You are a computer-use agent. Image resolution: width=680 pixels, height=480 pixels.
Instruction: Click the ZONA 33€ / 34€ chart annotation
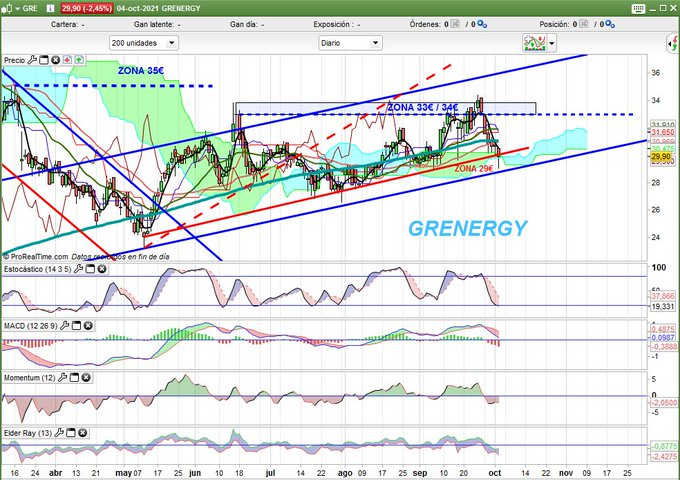(x=423, y=107)
